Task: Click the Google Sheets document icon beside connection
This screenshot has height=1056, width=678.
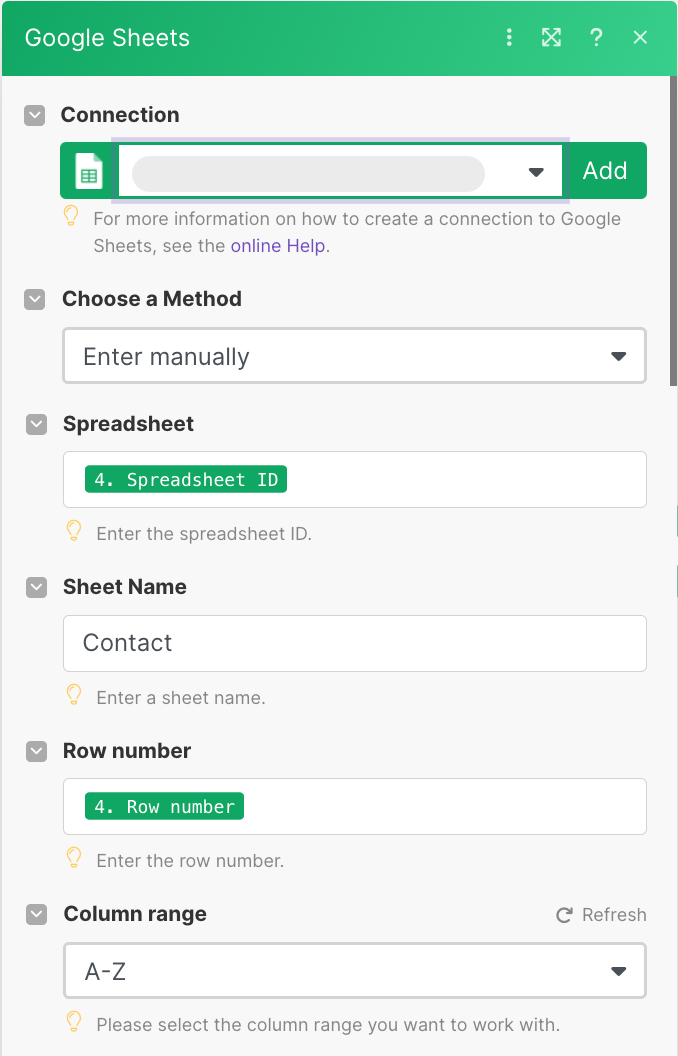Action: pyautogui.click(x=89, y=171)
